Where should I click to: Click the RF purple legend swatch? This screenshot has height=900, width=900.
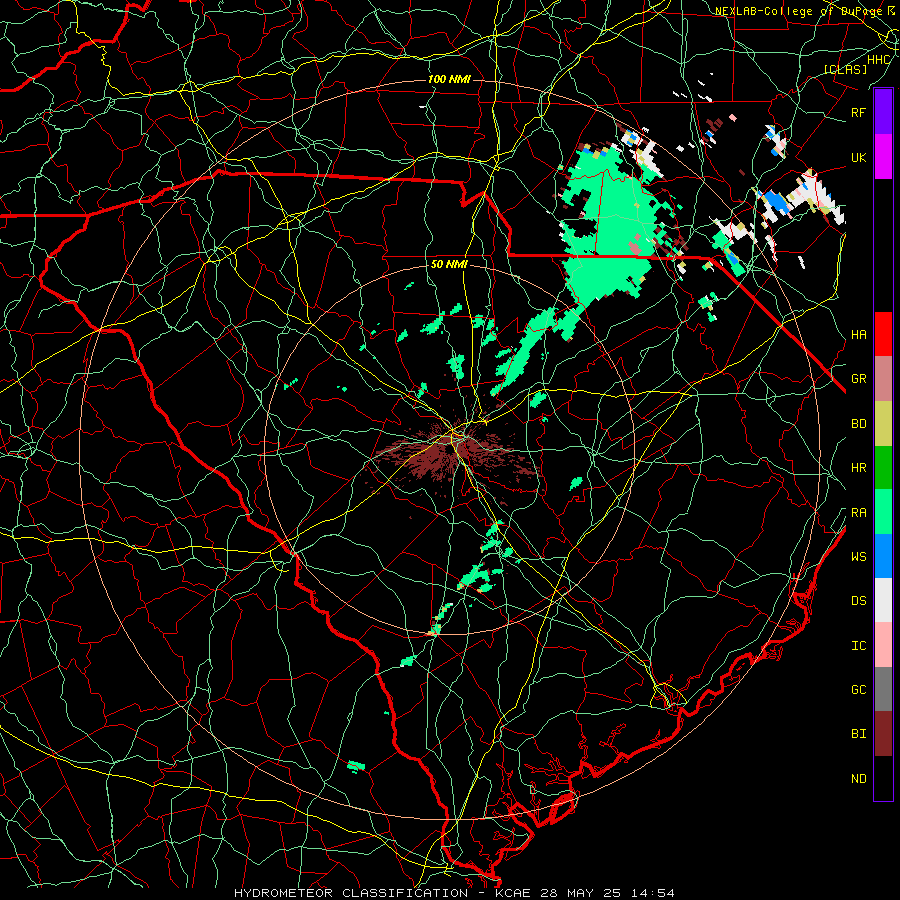[883, 112]
